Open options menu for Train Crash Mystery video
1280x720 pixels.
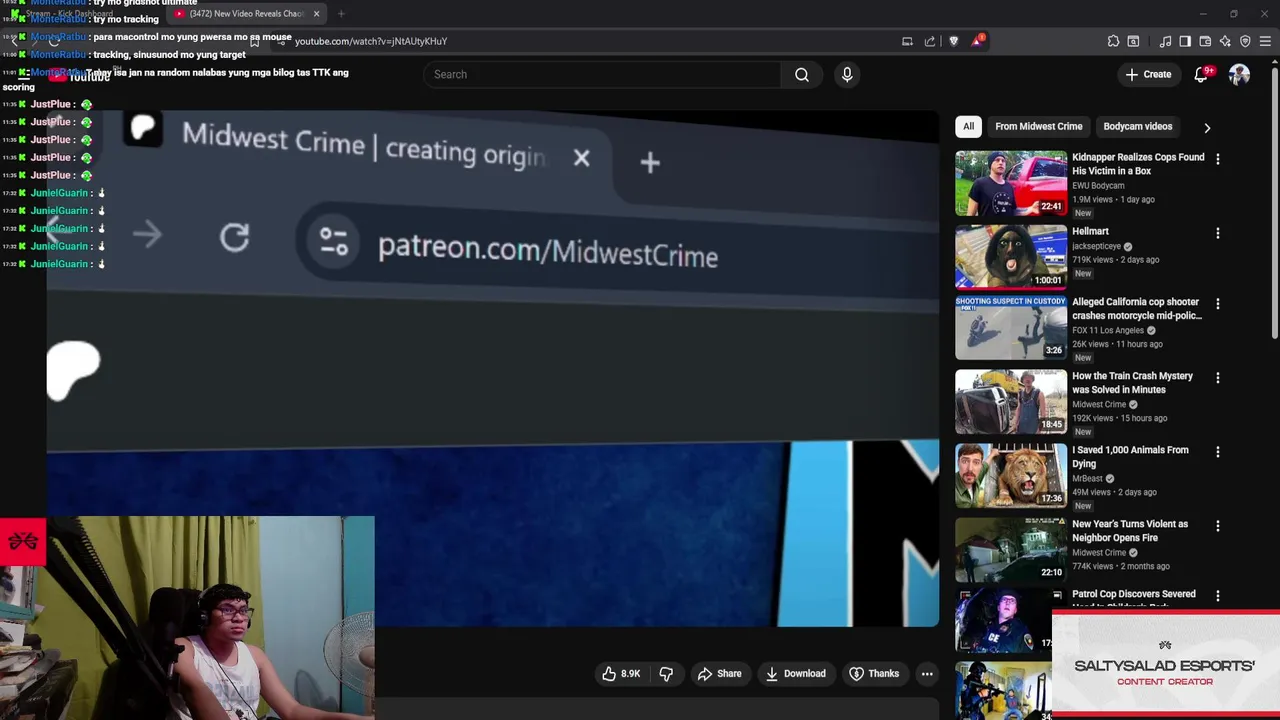point(1217,378)
